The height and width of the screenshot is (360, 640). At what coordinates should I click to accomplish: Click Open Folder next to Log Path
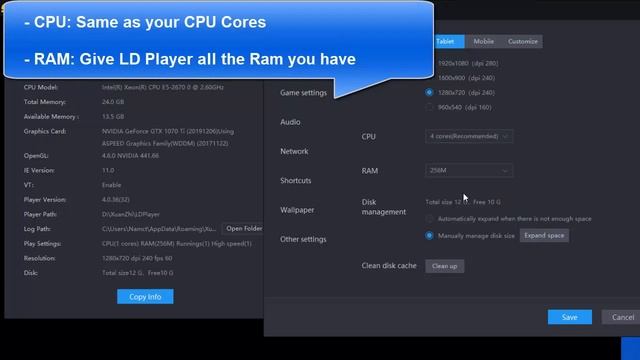click(x=243, y=229)
